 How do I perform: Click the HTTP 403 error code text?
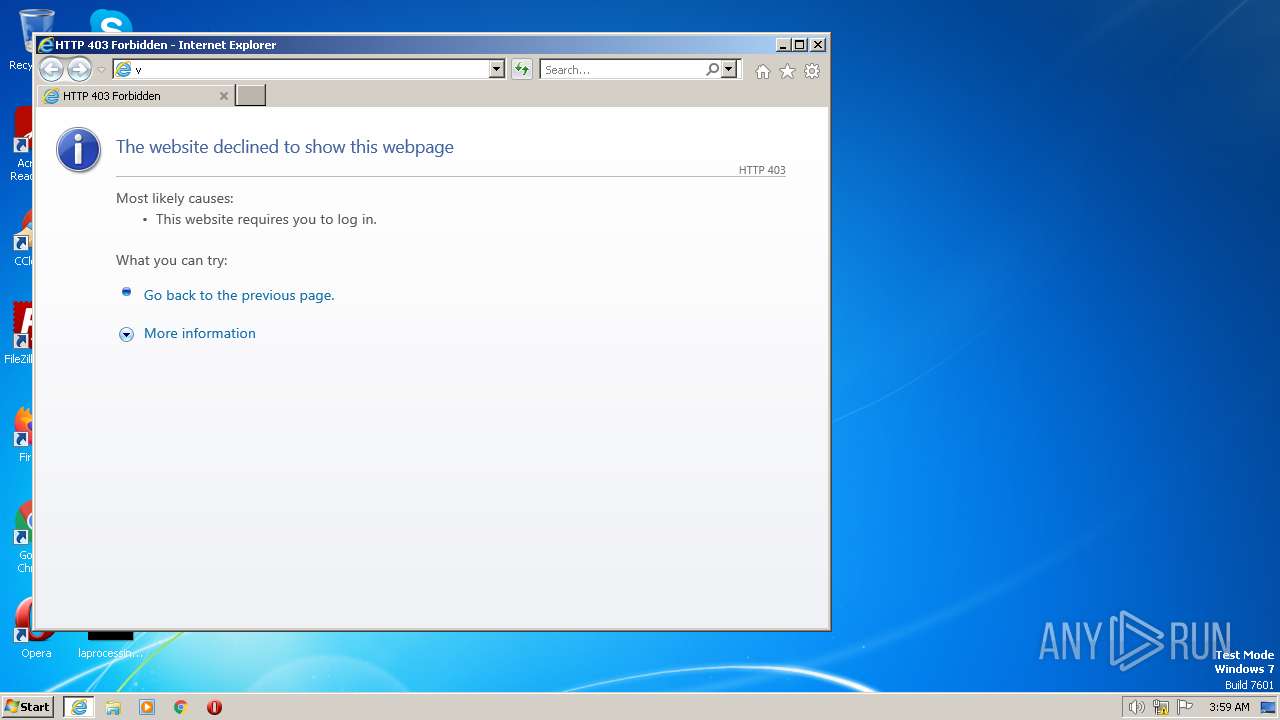point(762,170)
